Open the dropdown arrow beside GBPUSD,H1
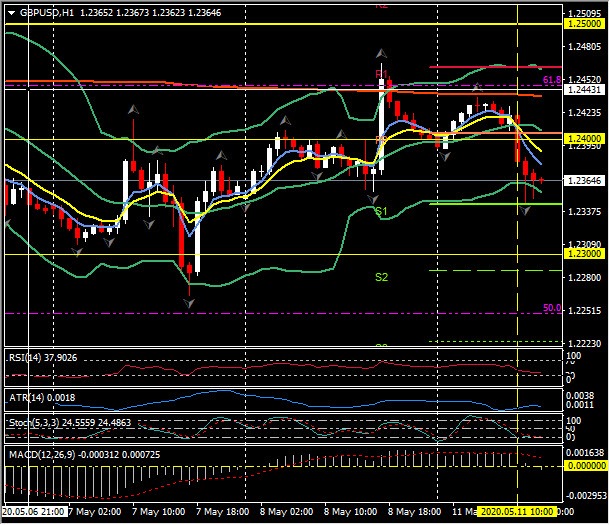The height and width of the screenshot is (525, 610). (10, 14)
